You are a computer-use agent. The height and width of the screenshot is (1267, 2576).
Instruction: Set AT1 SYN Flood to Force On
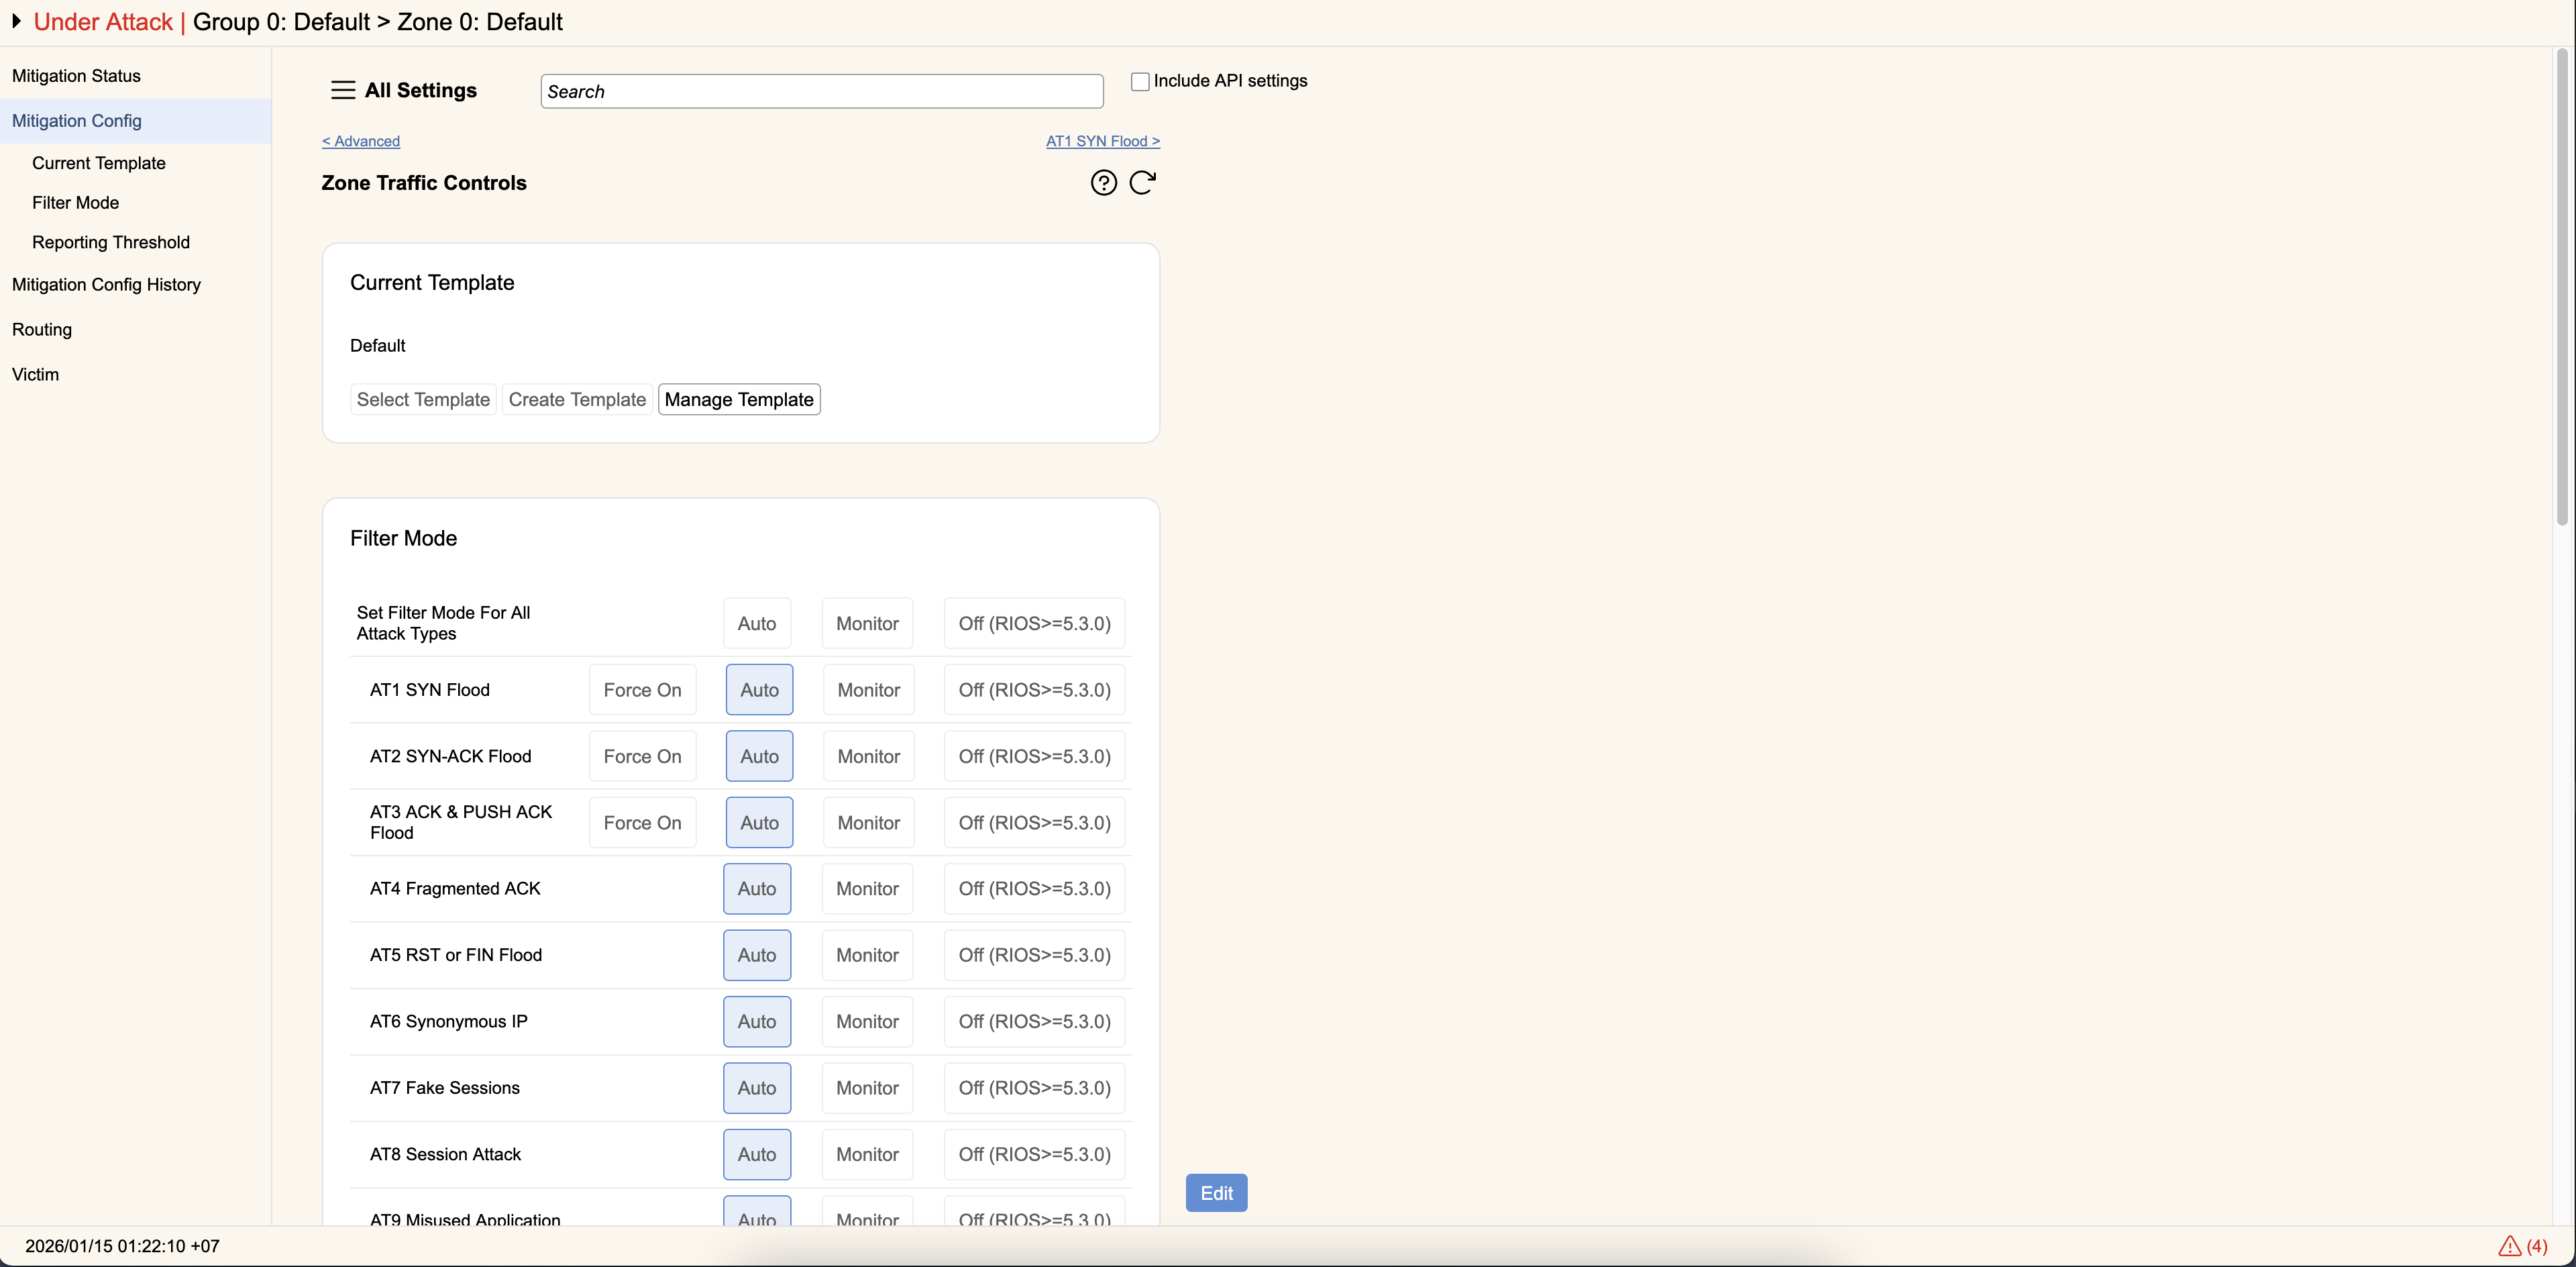[x=642, y=690]
